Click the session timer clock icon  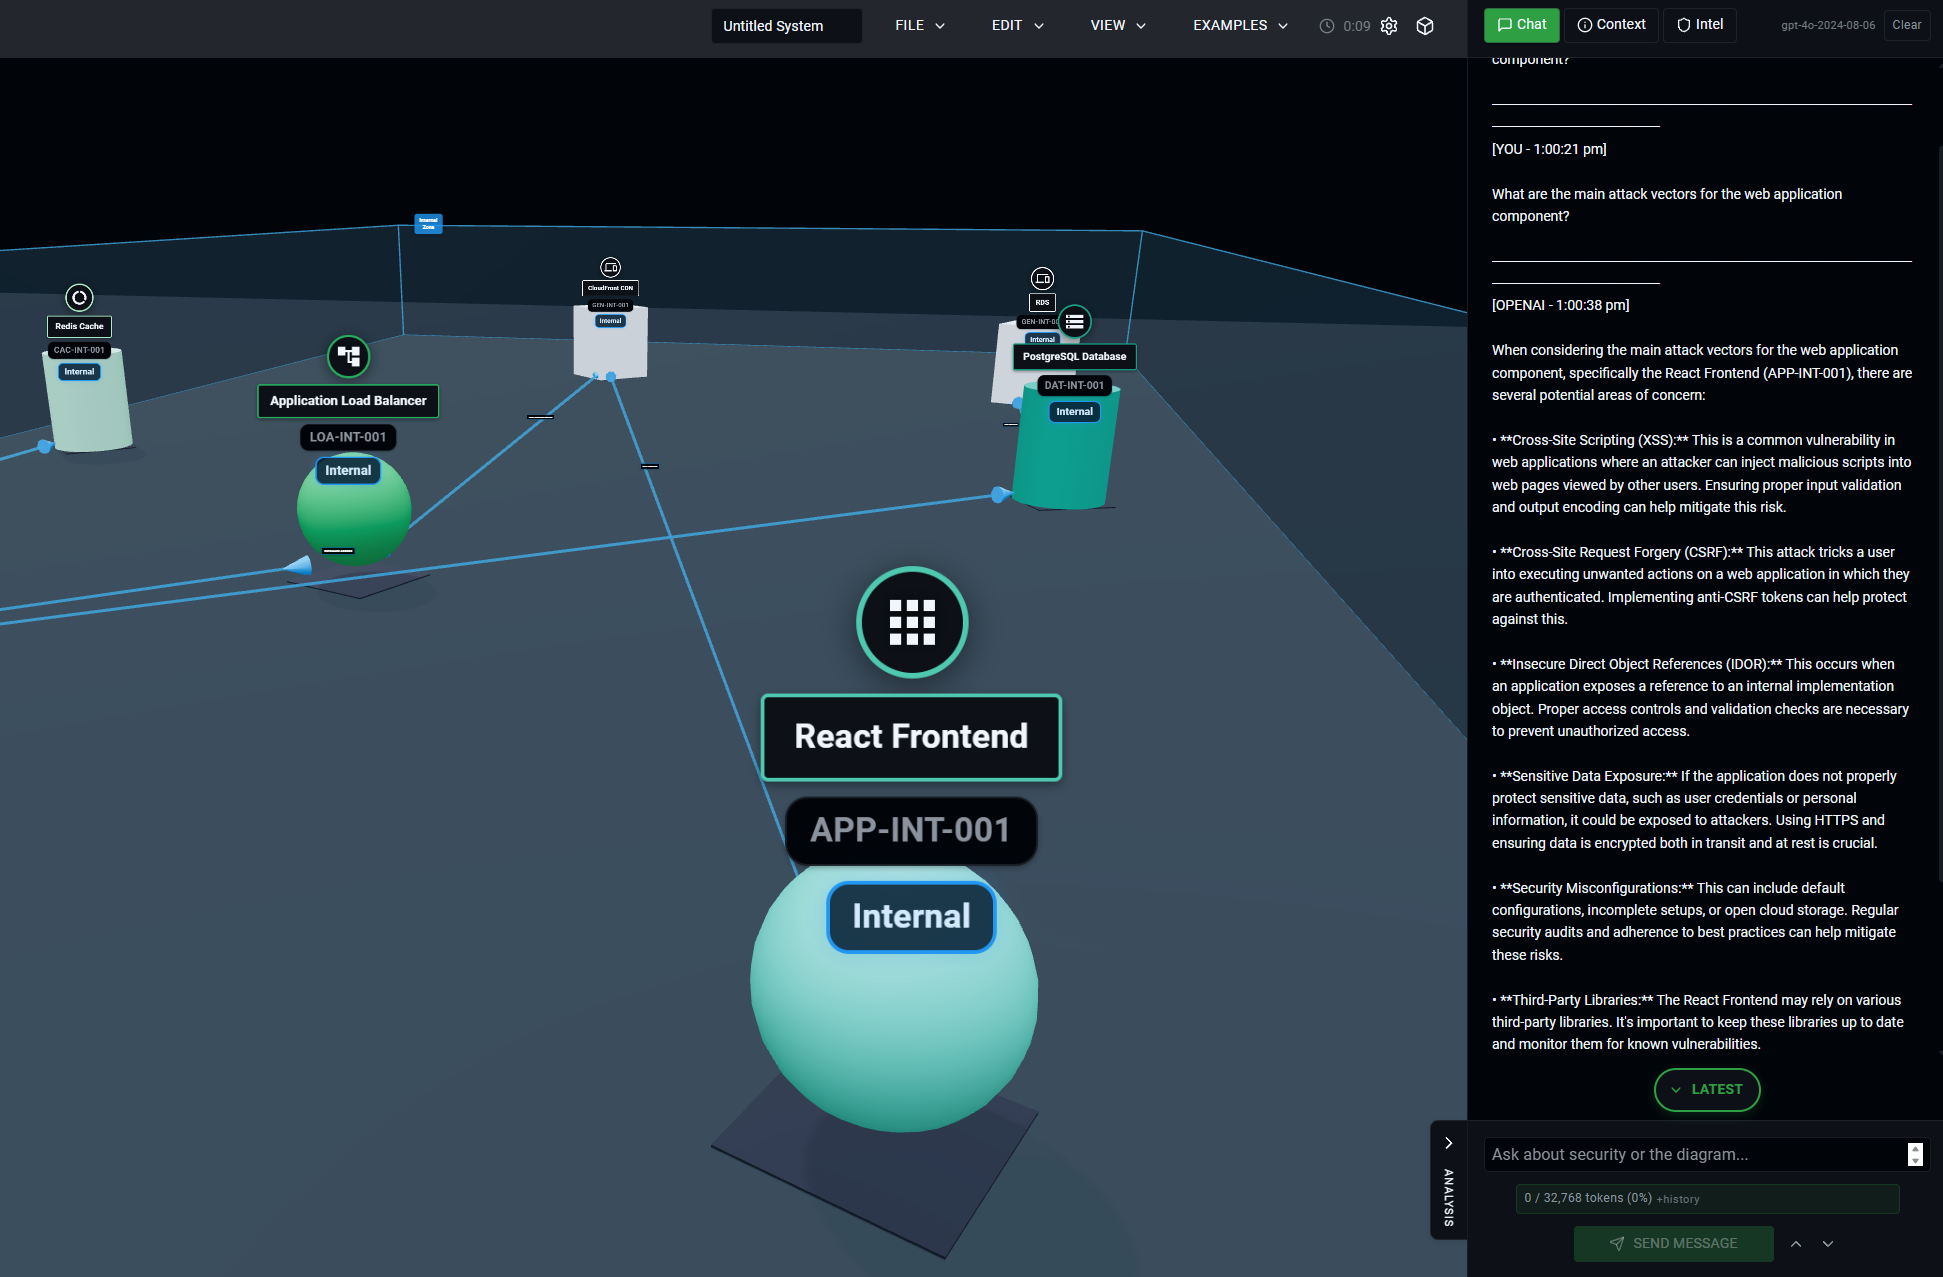[x=1326, y=26]
